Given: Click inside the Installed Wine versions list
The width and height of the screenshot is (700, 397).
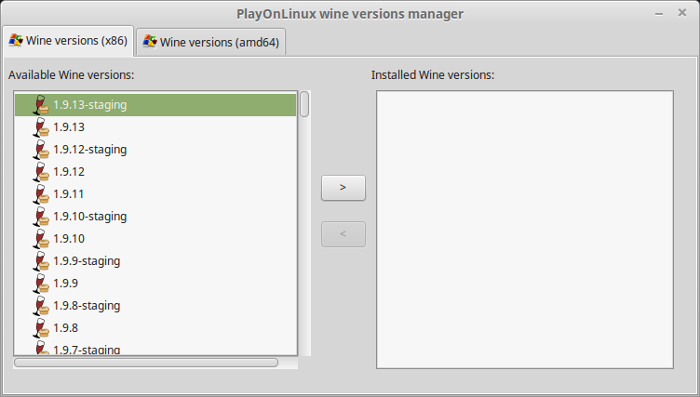Looking at the screenshot, I should [x=525, y=230].
